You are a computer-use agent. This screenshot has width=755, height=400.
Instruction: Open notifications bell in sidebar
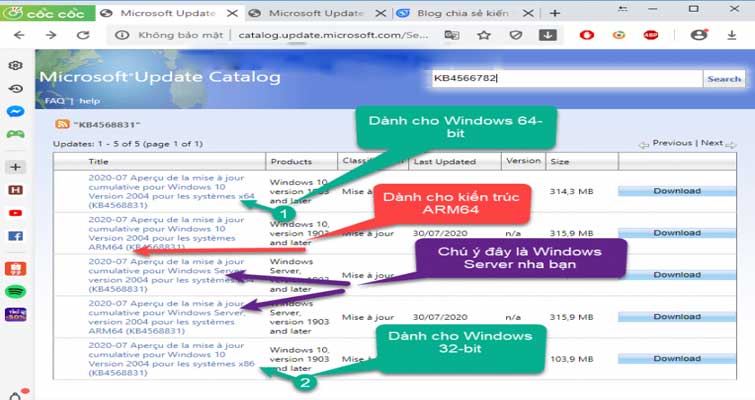click(15, 395)
